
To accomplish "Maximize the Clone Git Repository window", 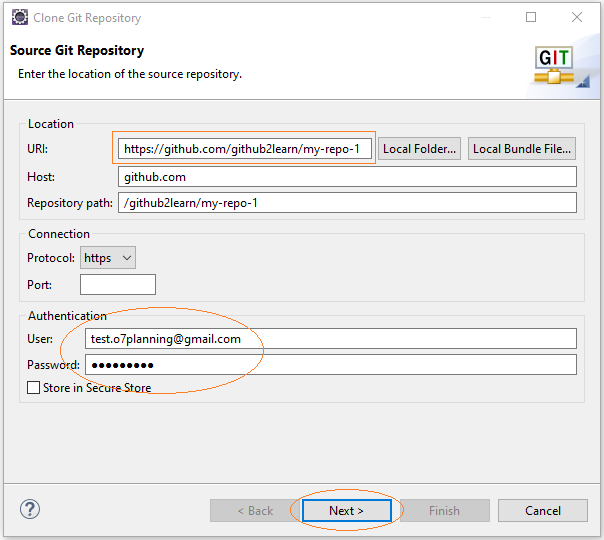I will [x=531, y=17].
